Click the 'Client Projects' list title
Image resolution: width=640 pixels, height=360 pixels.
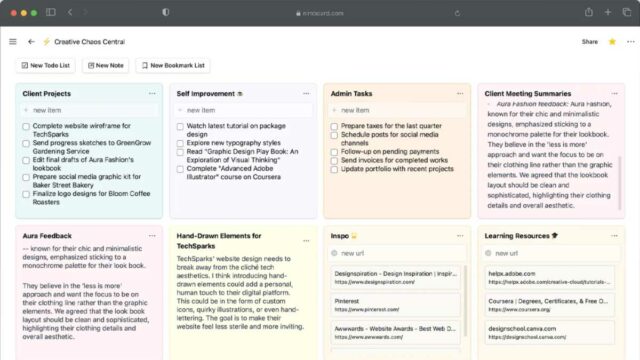pos(47,93)
